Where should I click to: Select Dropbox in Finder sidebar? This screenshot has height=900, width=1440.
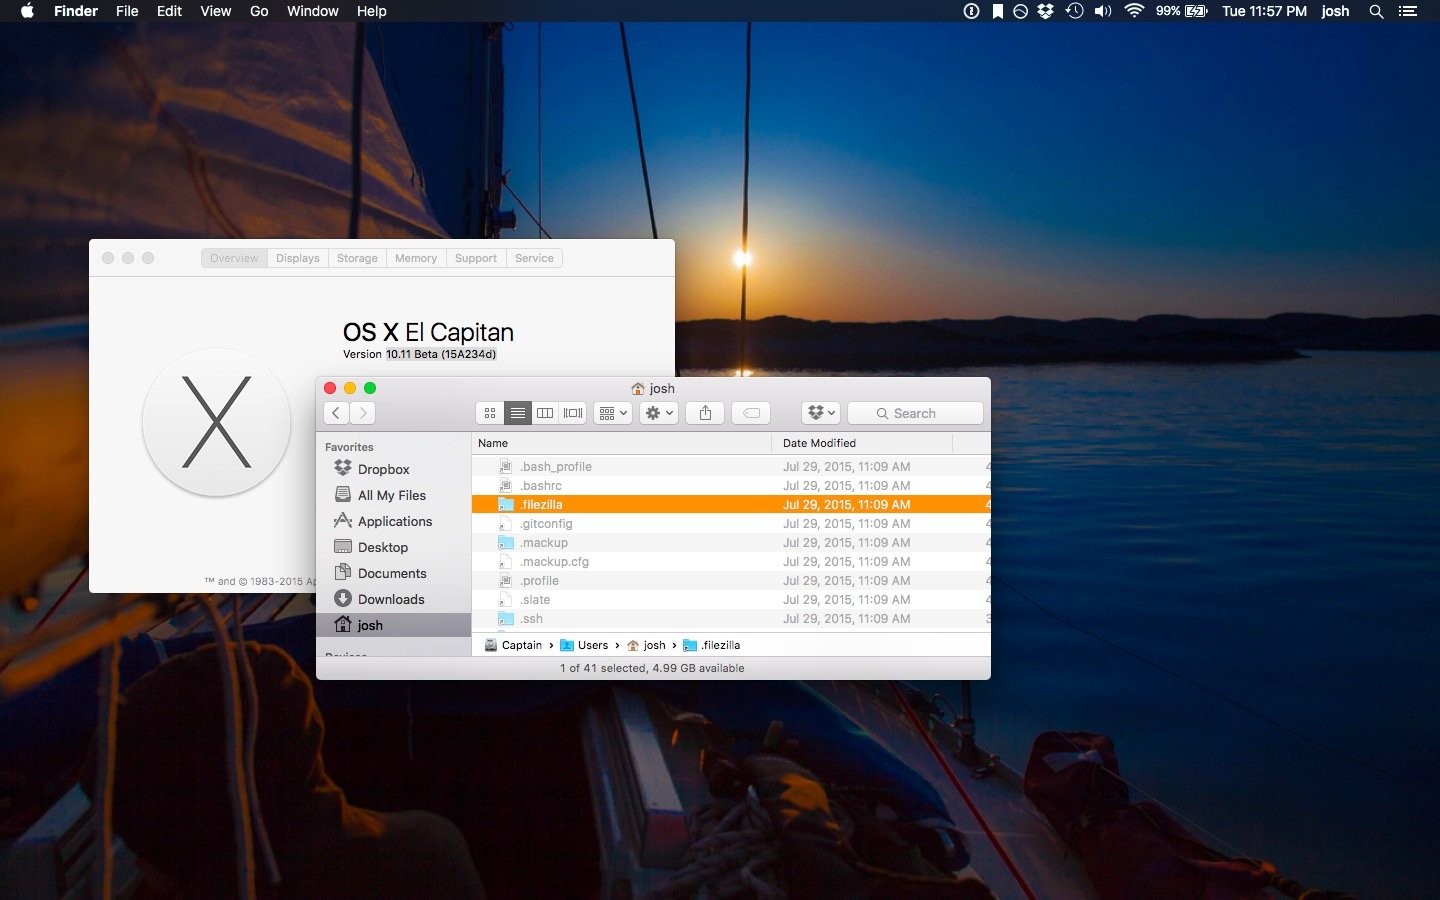(x=393, y=469)
